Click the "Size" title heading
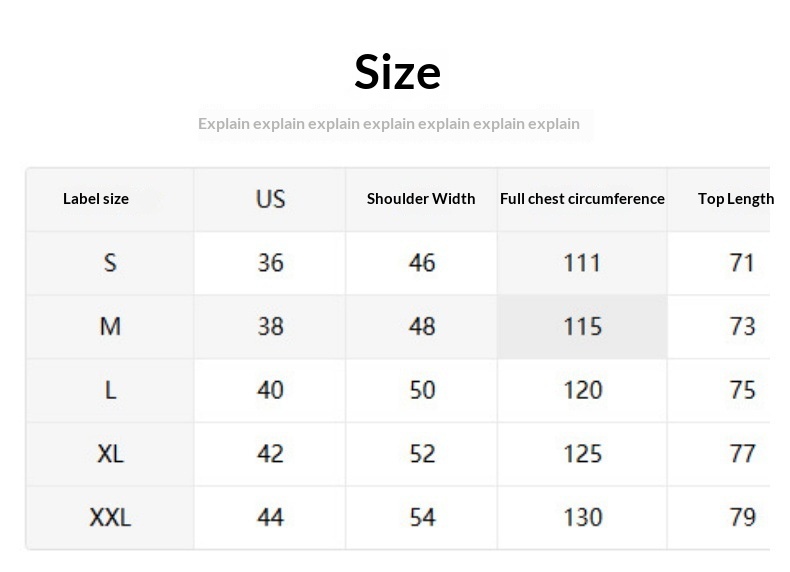Viewport: 790px width, 572px height. (397, 72)
